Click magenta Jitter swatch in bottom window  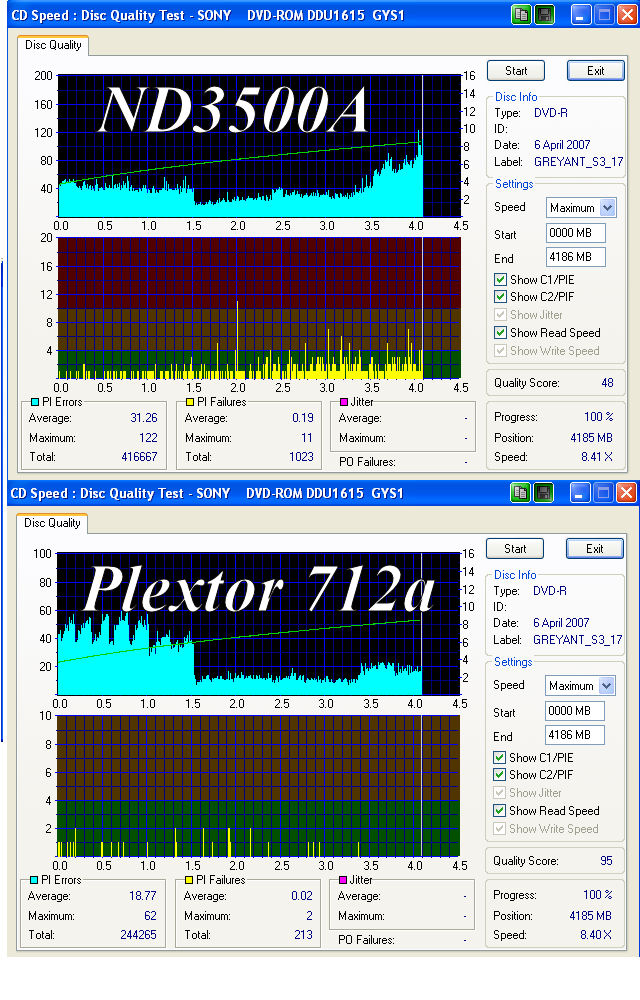pos(344,880)
